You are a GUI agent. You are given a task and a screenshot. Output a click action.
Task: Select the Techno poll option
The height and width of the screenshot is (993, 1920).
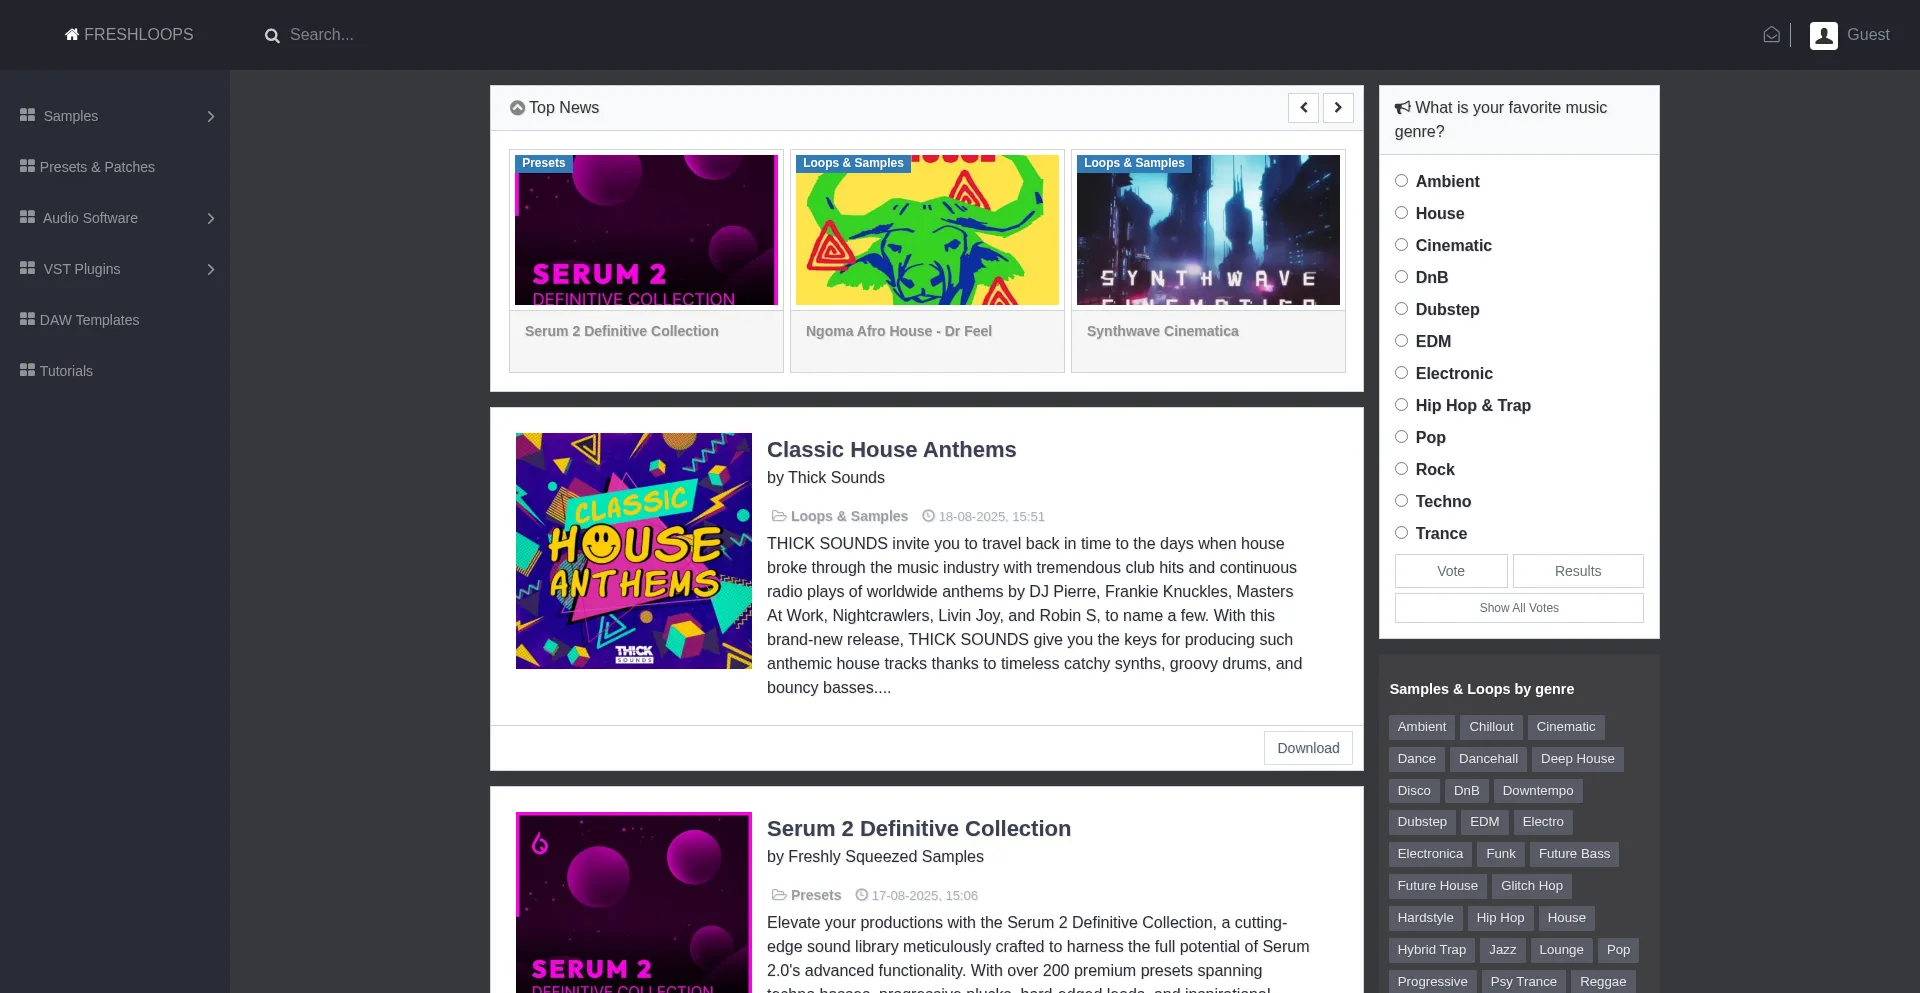point(1401,501)
